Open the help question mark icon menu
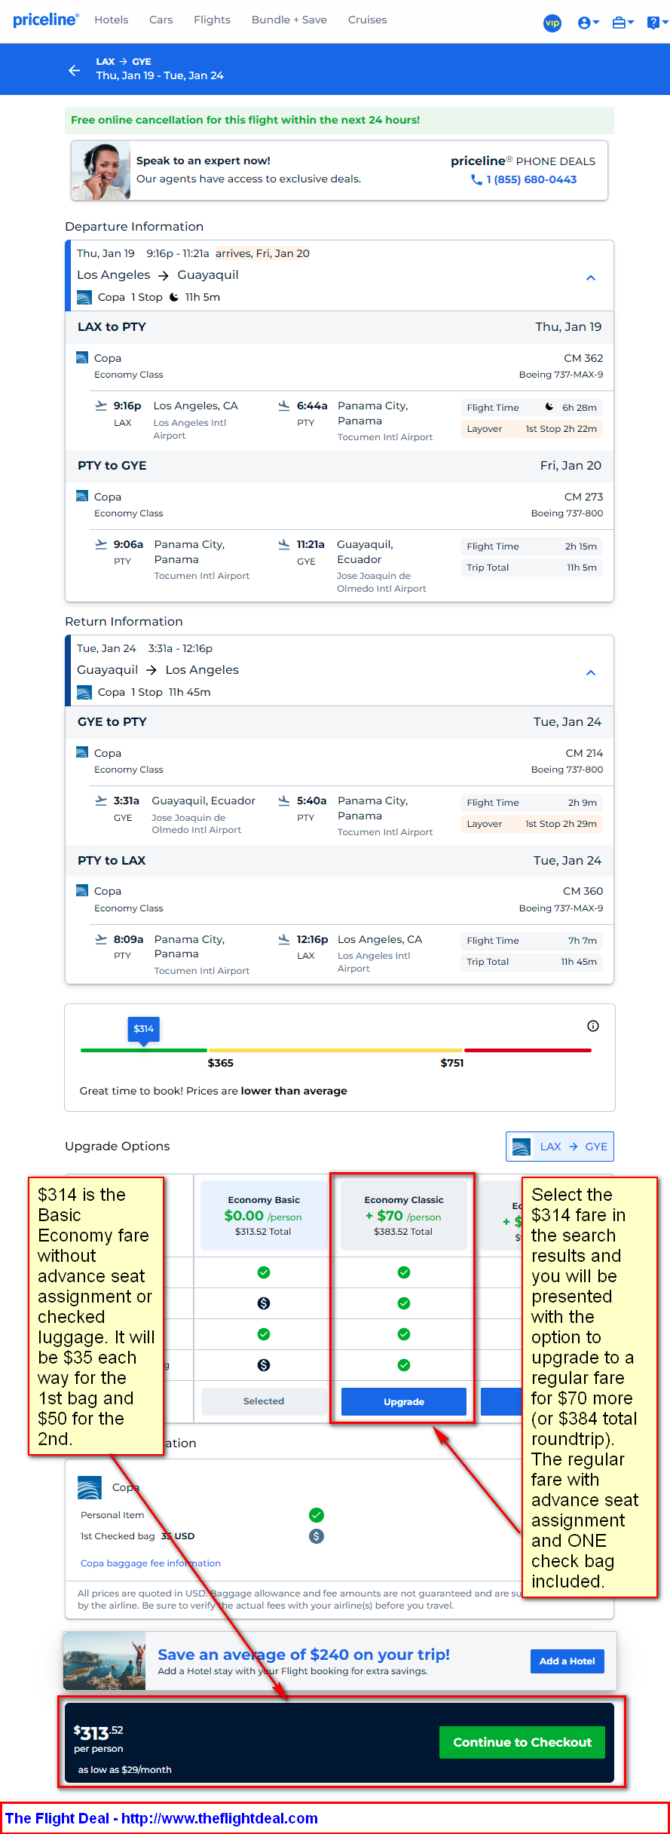Screen dimensions: 670x1834 tap(655, 22)
